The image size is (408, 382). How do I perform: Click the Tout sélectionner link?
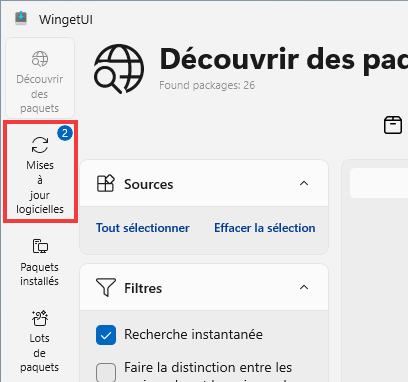click(x=143, y=228)
